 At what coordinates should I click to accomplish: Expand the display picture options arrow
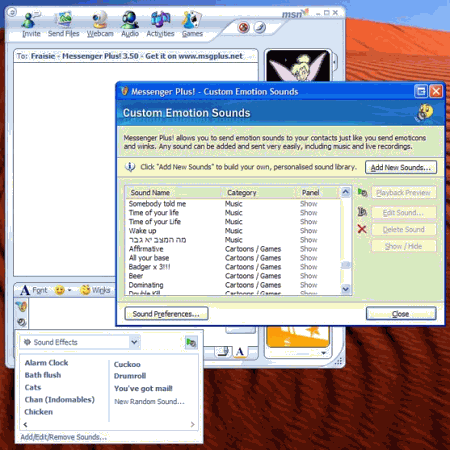pyautogui.click(x=323, y=353)
